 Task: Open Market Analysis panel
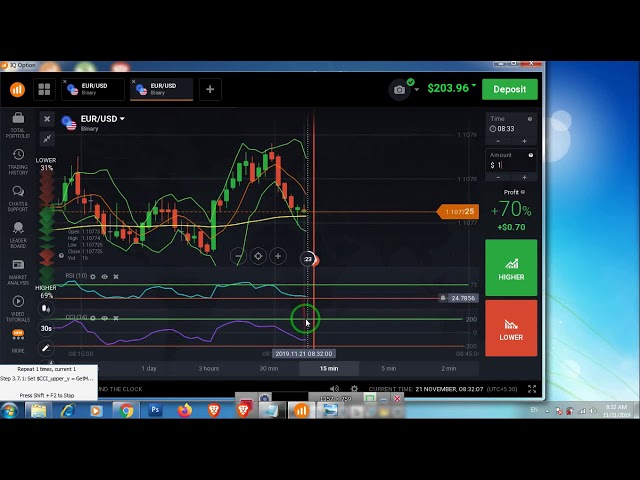pyautogui.click(x=18, y=272)
